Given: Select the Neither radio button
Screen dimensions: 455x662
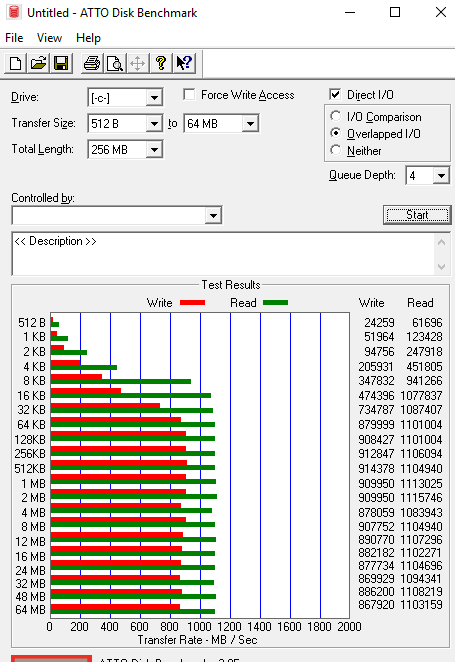Looking at the screenshot, I should point(336,150).
